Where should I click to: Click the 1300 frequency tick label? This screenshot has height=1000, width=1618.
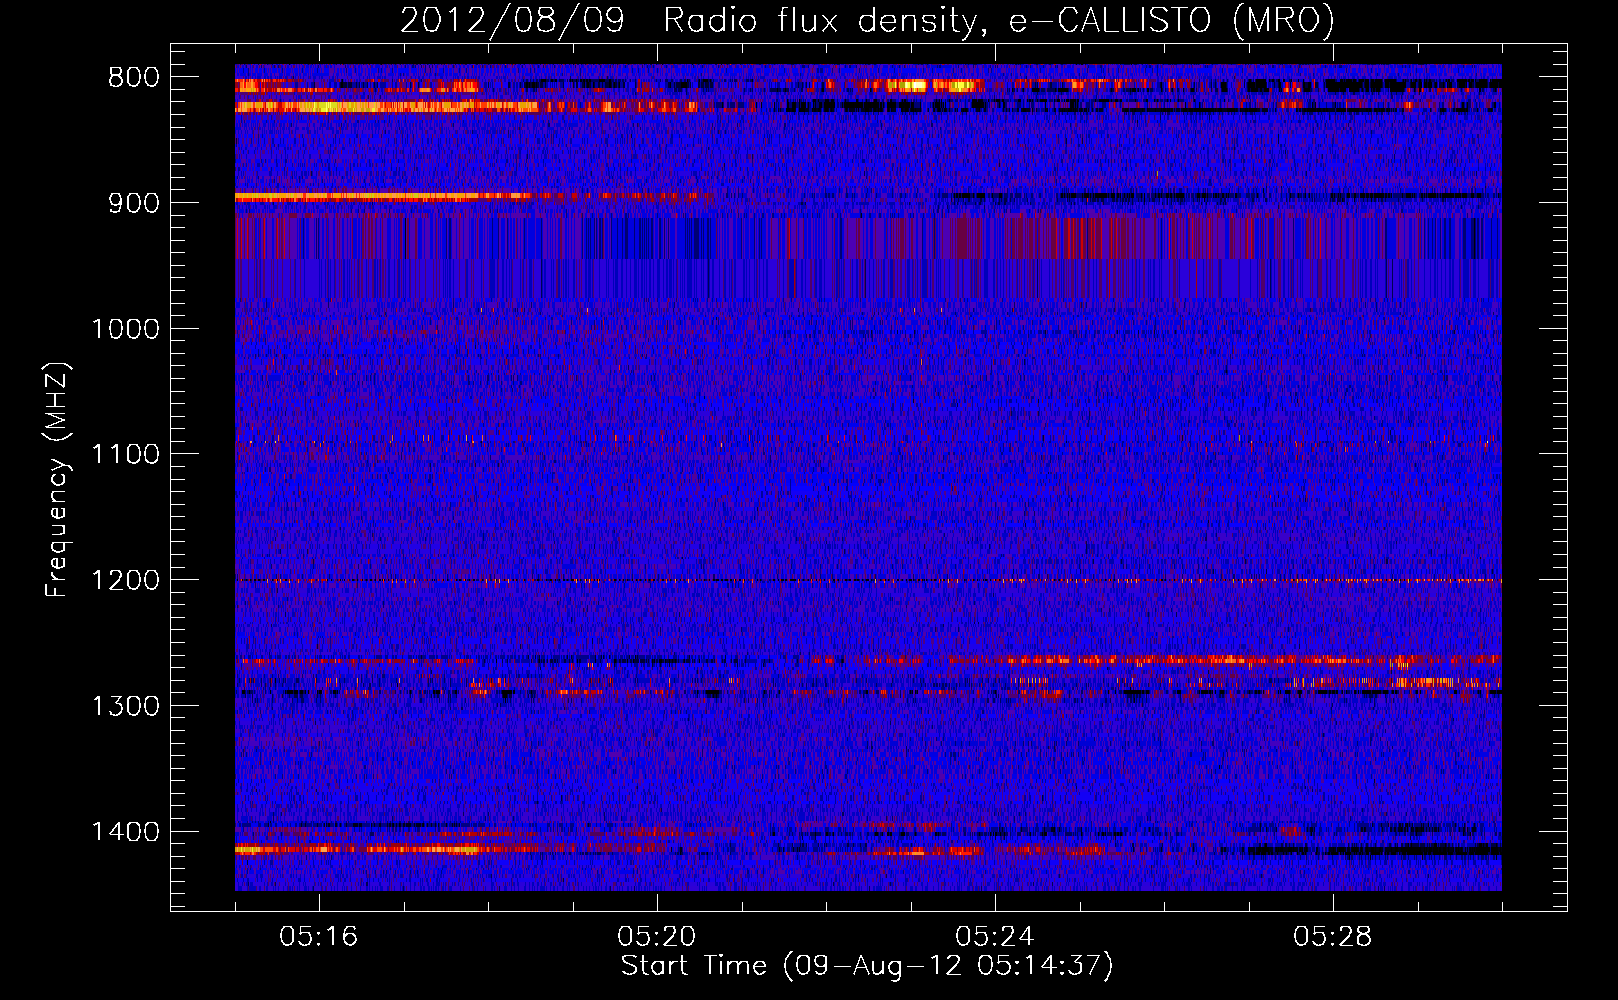pyautogui.click(x=125, y=706)
